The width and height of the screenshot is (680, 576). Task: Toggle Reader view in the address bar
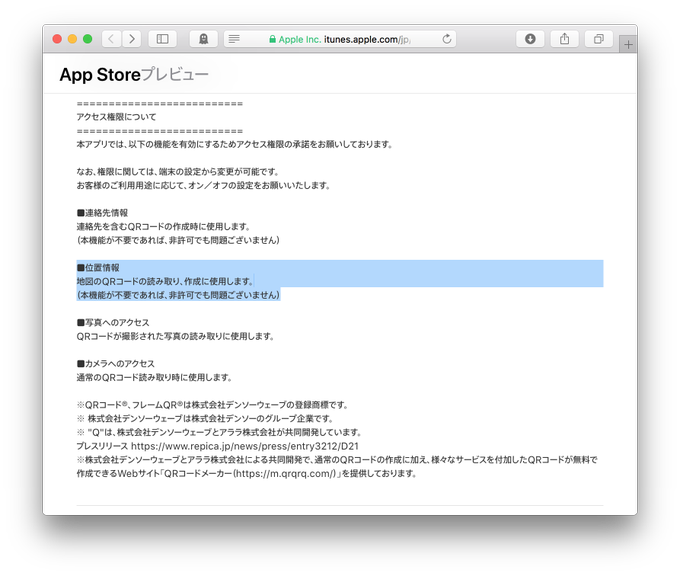234,39
